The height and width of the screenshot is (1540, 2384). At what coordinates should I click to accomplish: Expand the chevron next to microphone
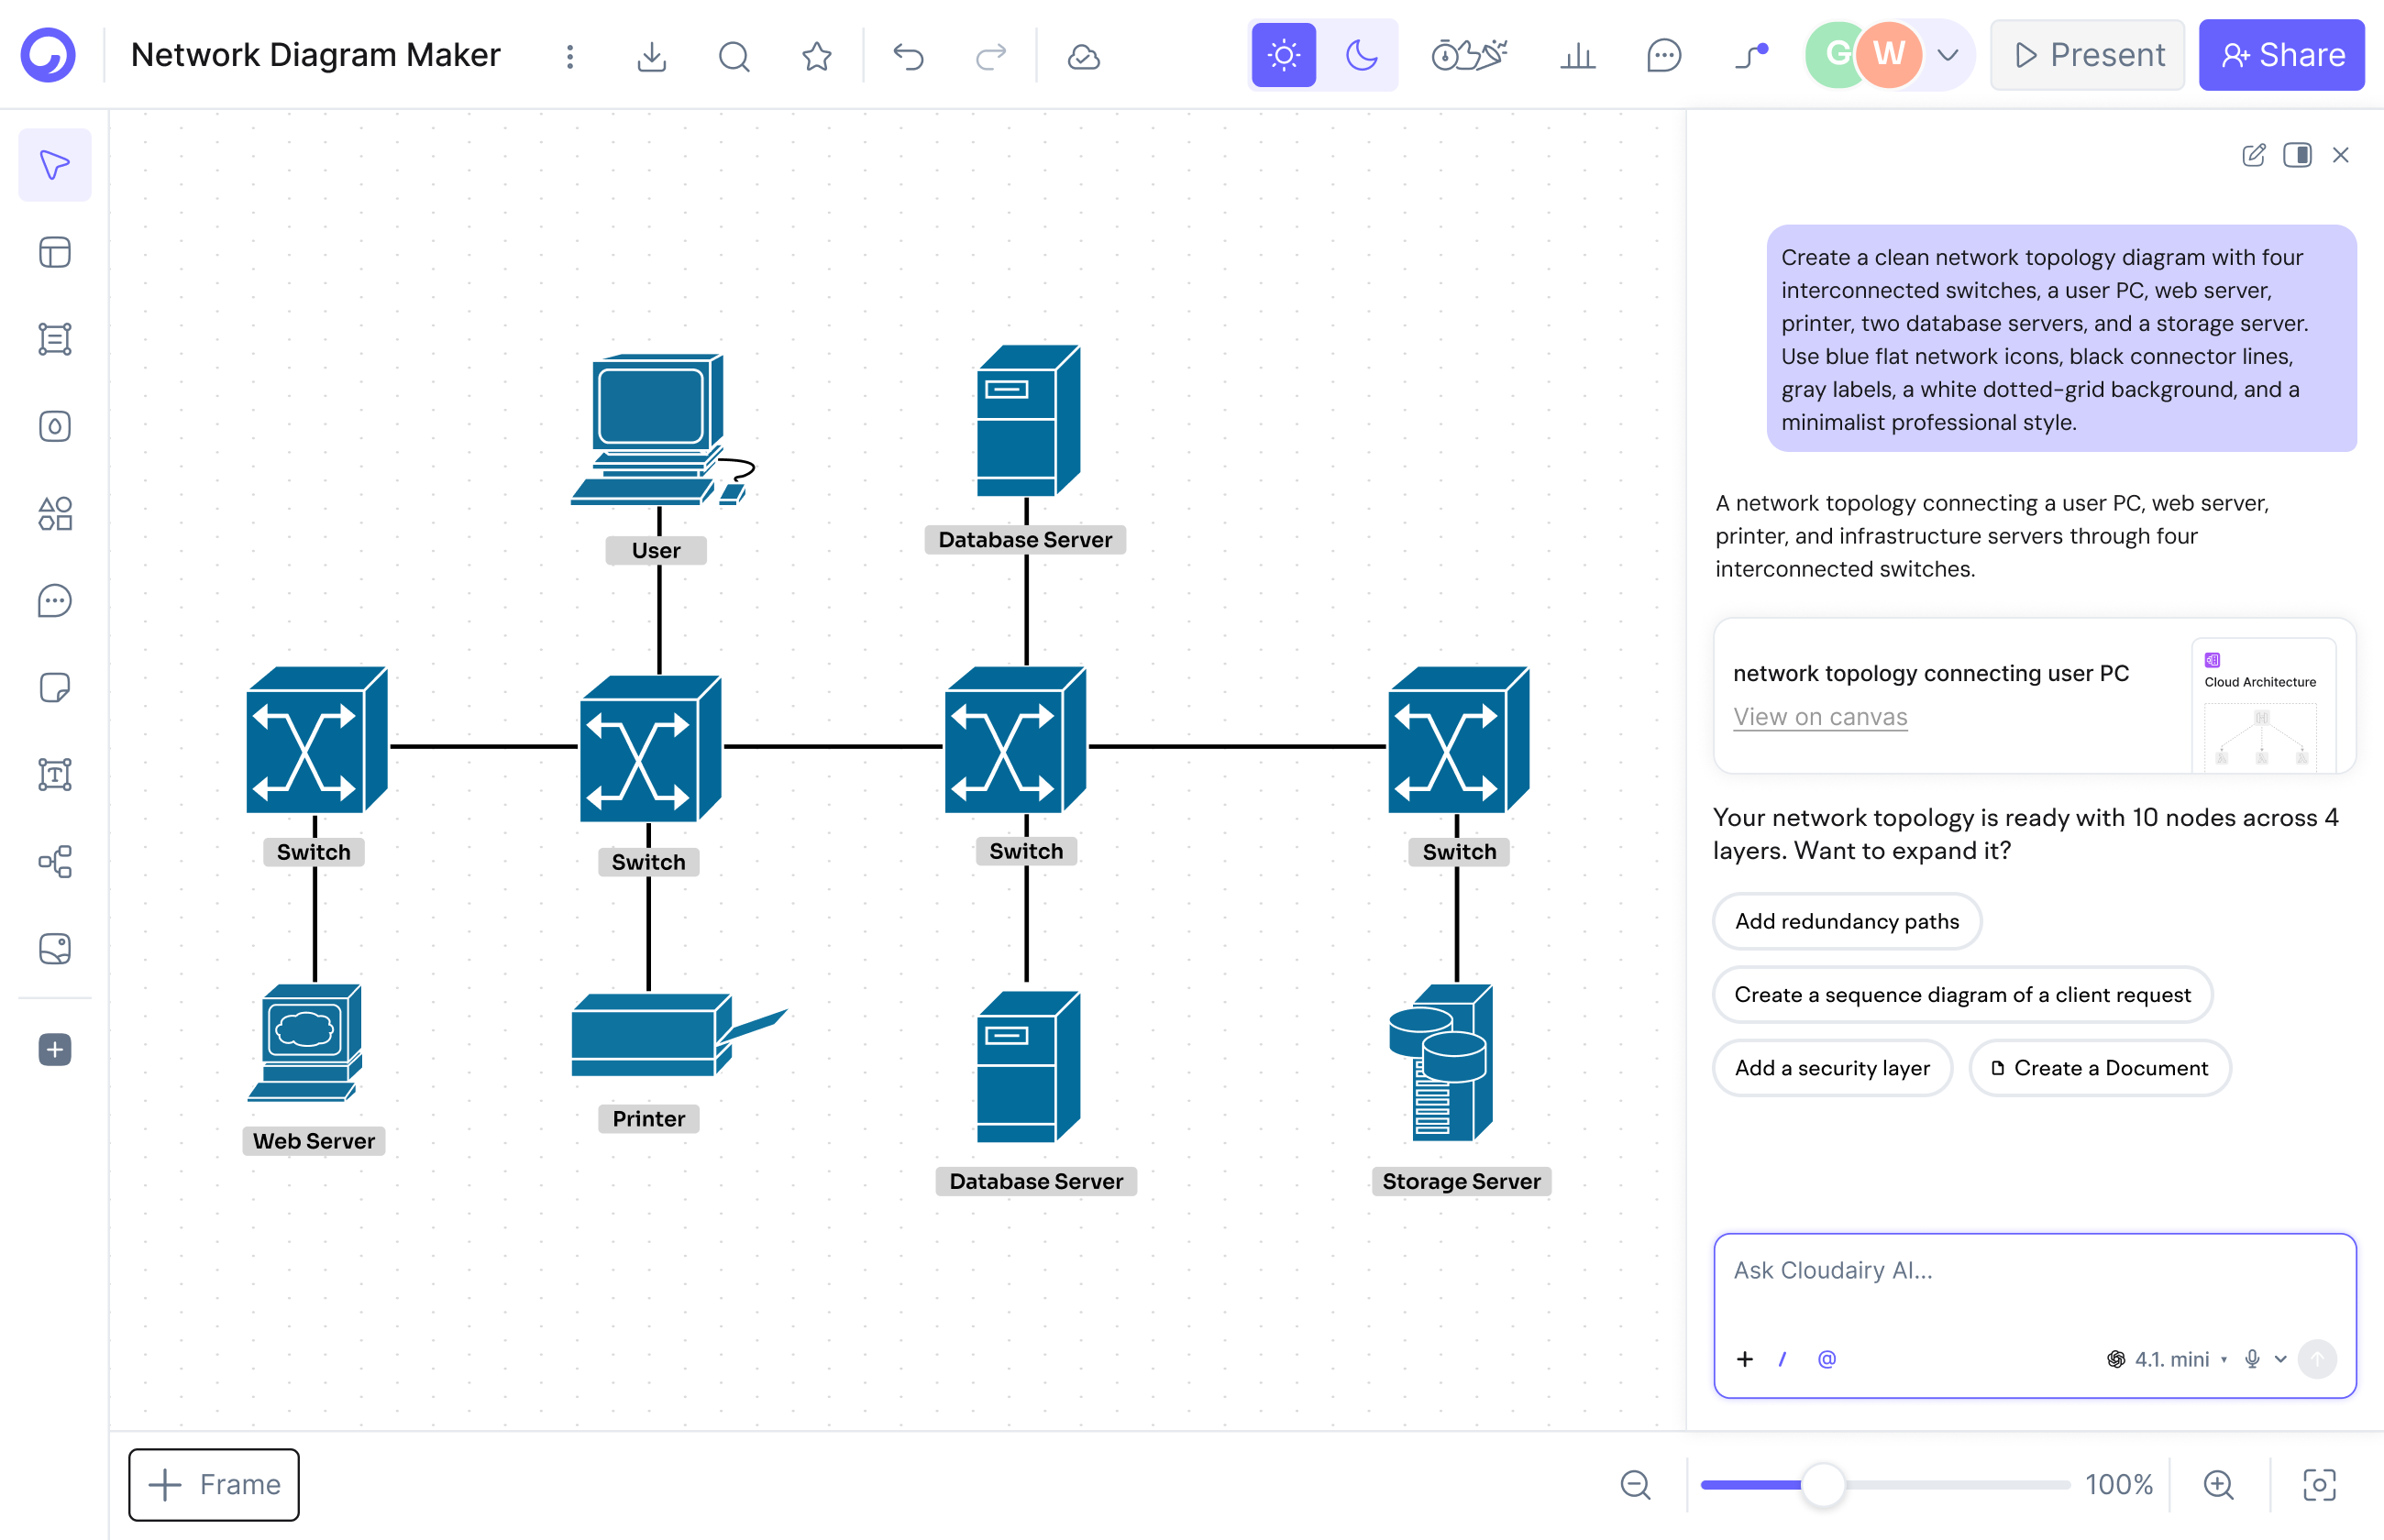coord(2281,1359)
